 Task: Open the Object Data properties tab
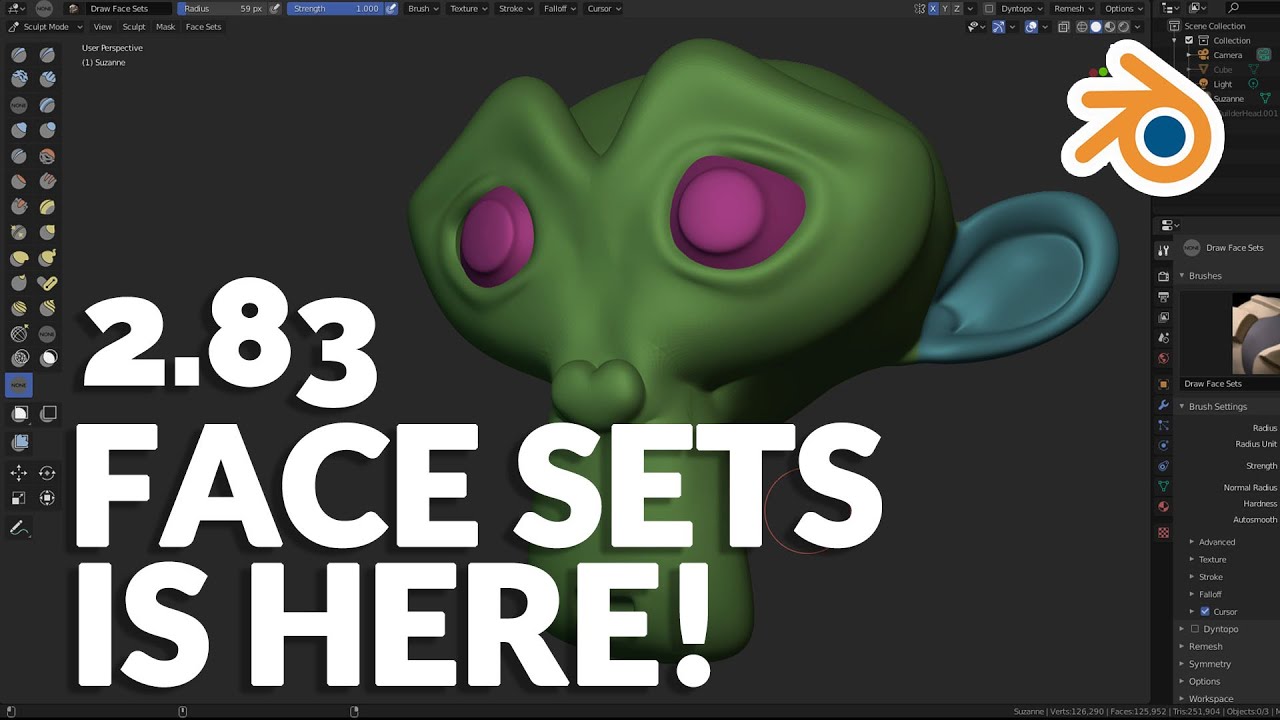[1163, 486]
